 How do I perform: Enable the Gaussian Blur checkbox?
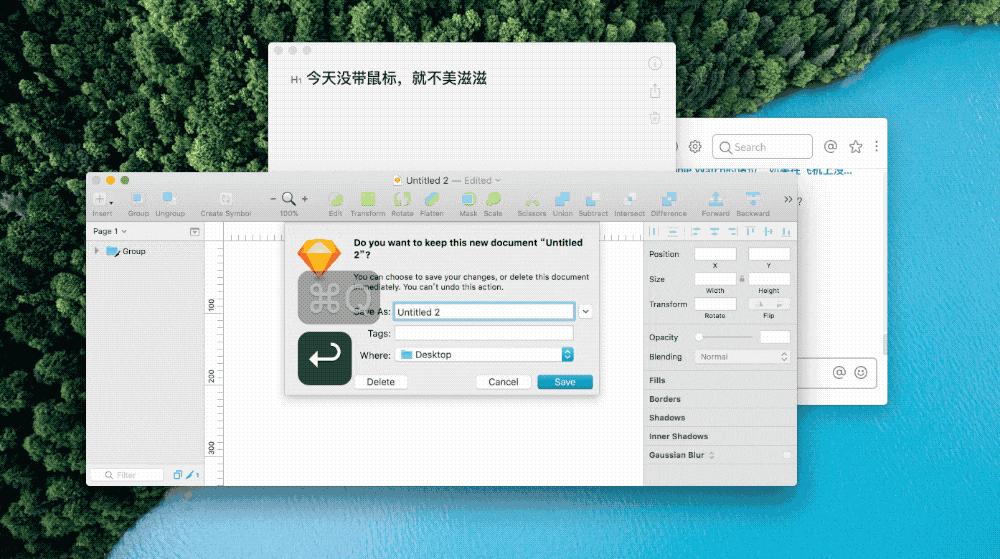[787, 455]
